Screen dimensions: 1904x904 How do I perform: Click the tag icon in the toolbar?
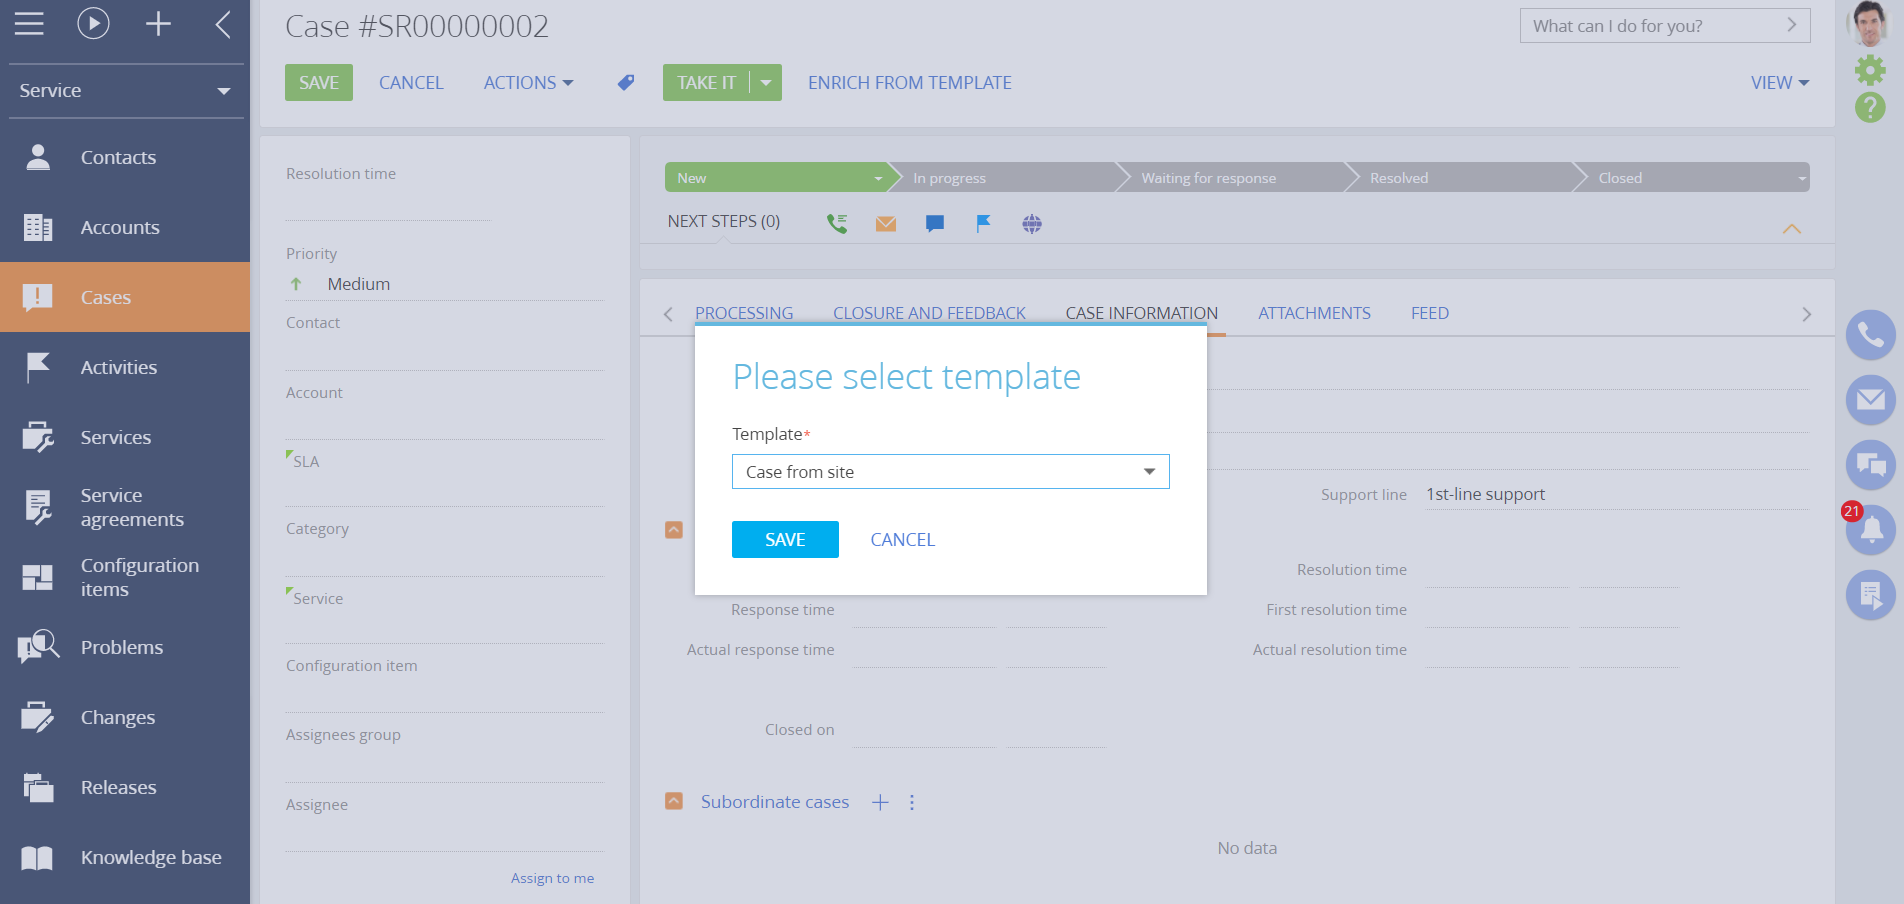[x=626, y=83]
